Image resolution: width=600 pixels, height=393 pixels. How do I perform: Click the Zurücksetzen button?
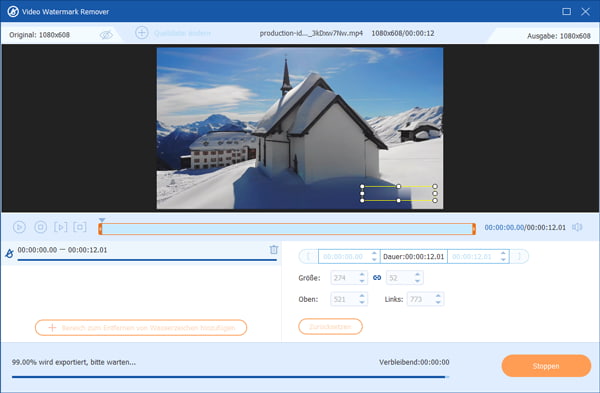[330, 326]
